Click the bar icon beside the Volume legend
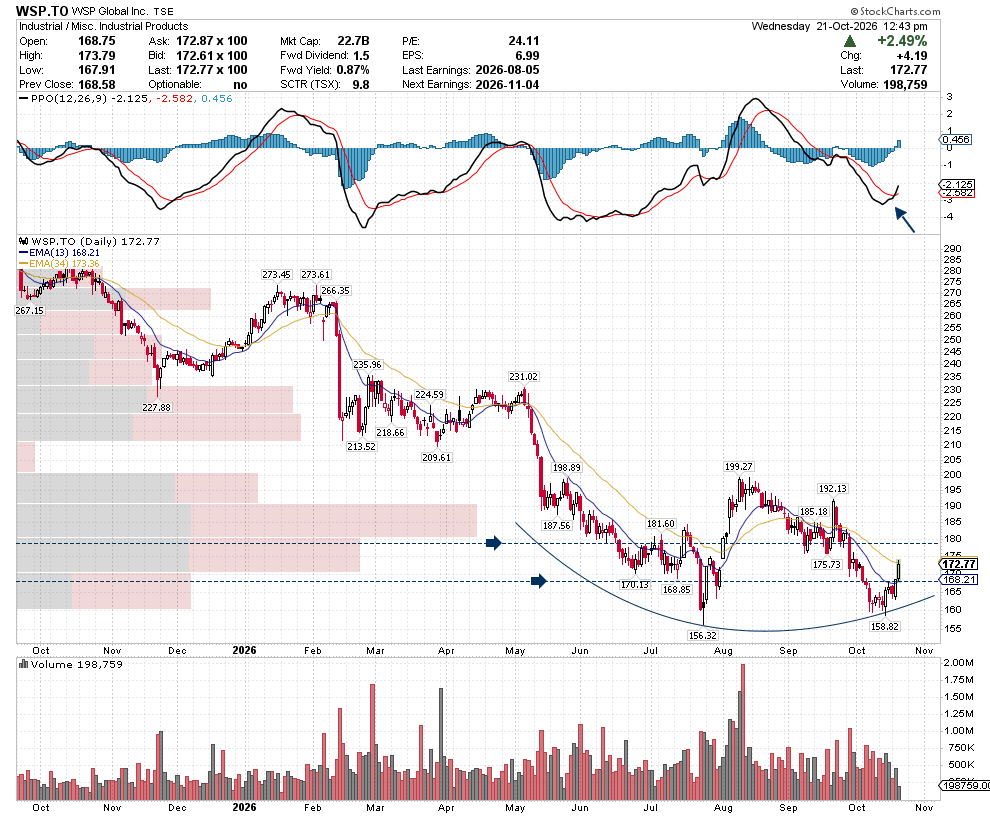The height and width of the screenshot is (817, 990). click(23, 664)
